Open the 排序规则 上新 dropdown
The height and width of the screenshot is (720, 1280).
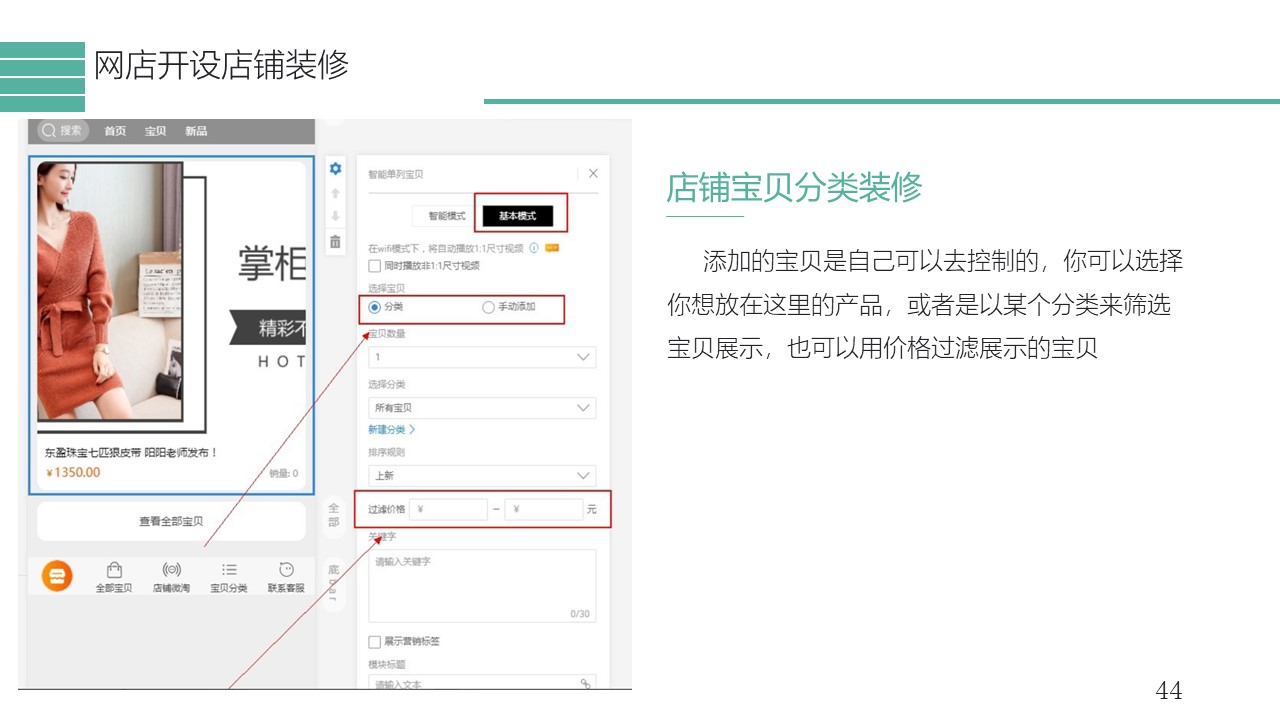click(482, 475)
